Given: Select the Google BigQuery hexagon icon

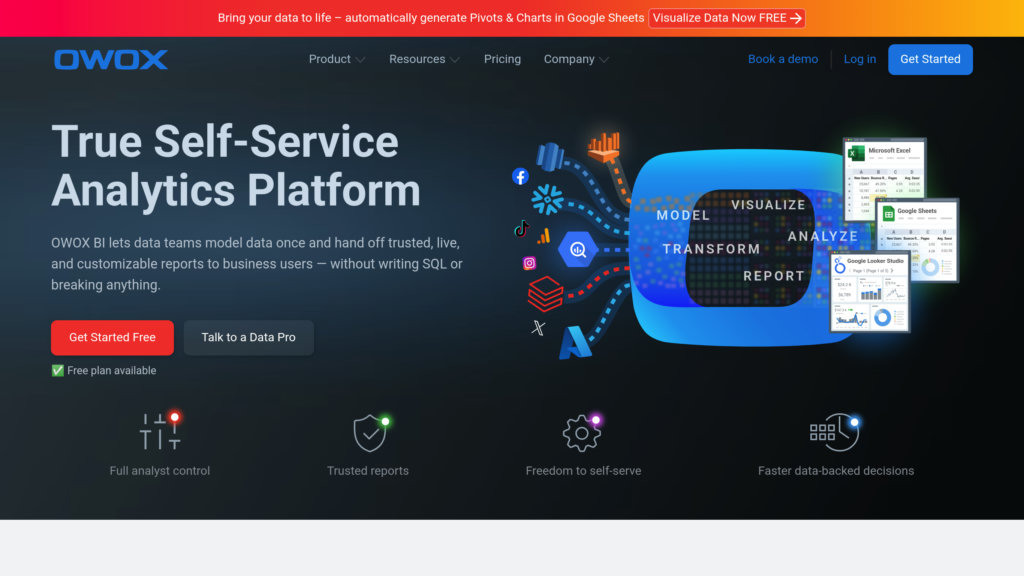Looking at the screenshot, I should [578, 249].
